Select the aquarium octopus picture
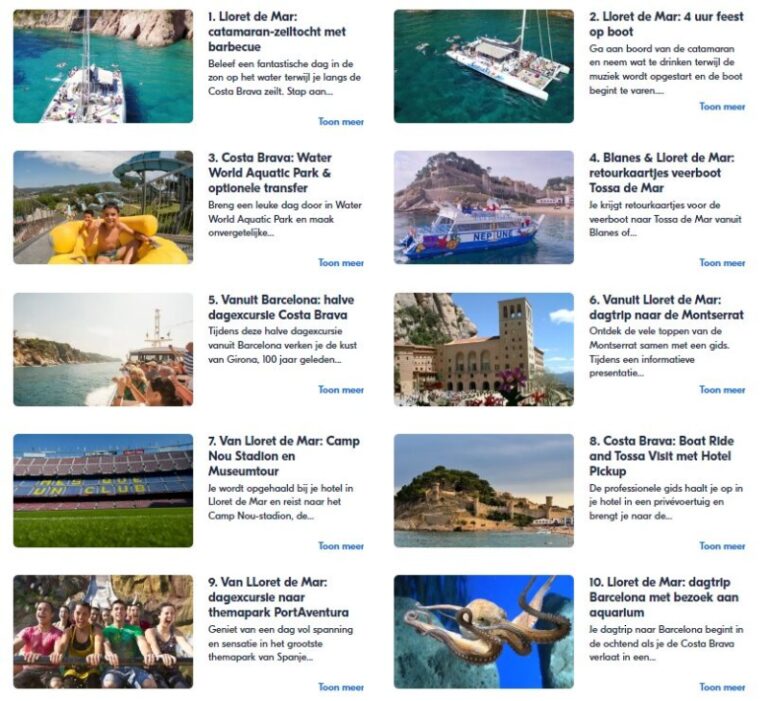 coord(483,631)
